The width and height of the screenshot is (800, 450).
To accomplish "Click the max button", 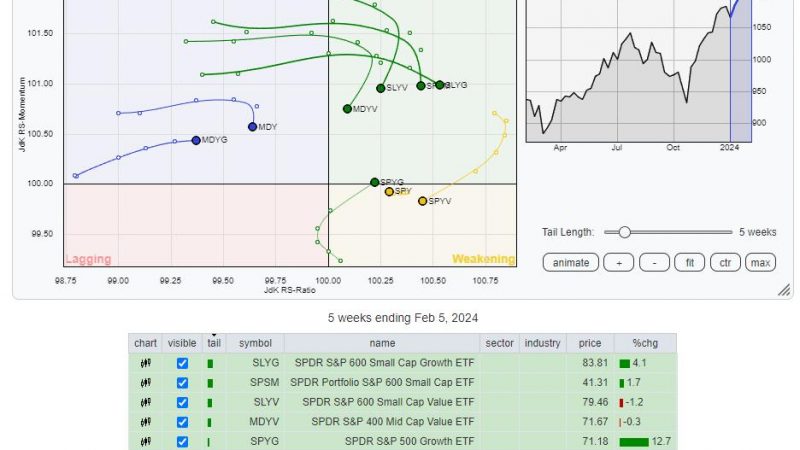I will point(760,263).
